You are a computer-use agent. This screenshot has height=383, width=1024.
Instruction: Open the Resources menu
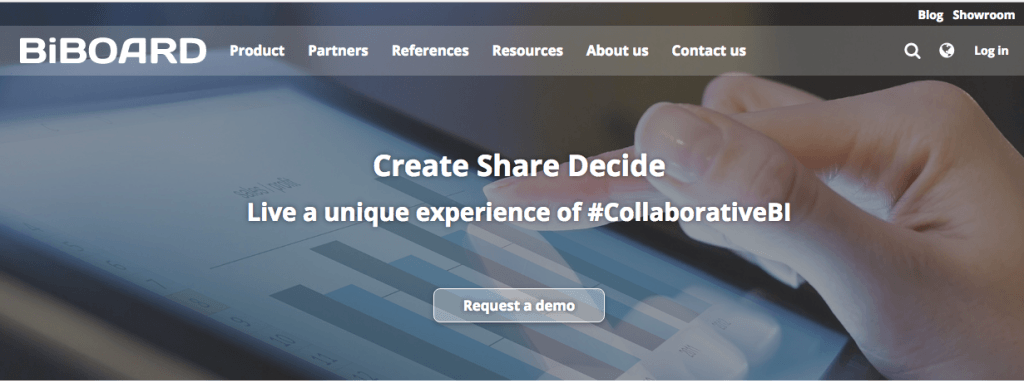pos(528,50)
